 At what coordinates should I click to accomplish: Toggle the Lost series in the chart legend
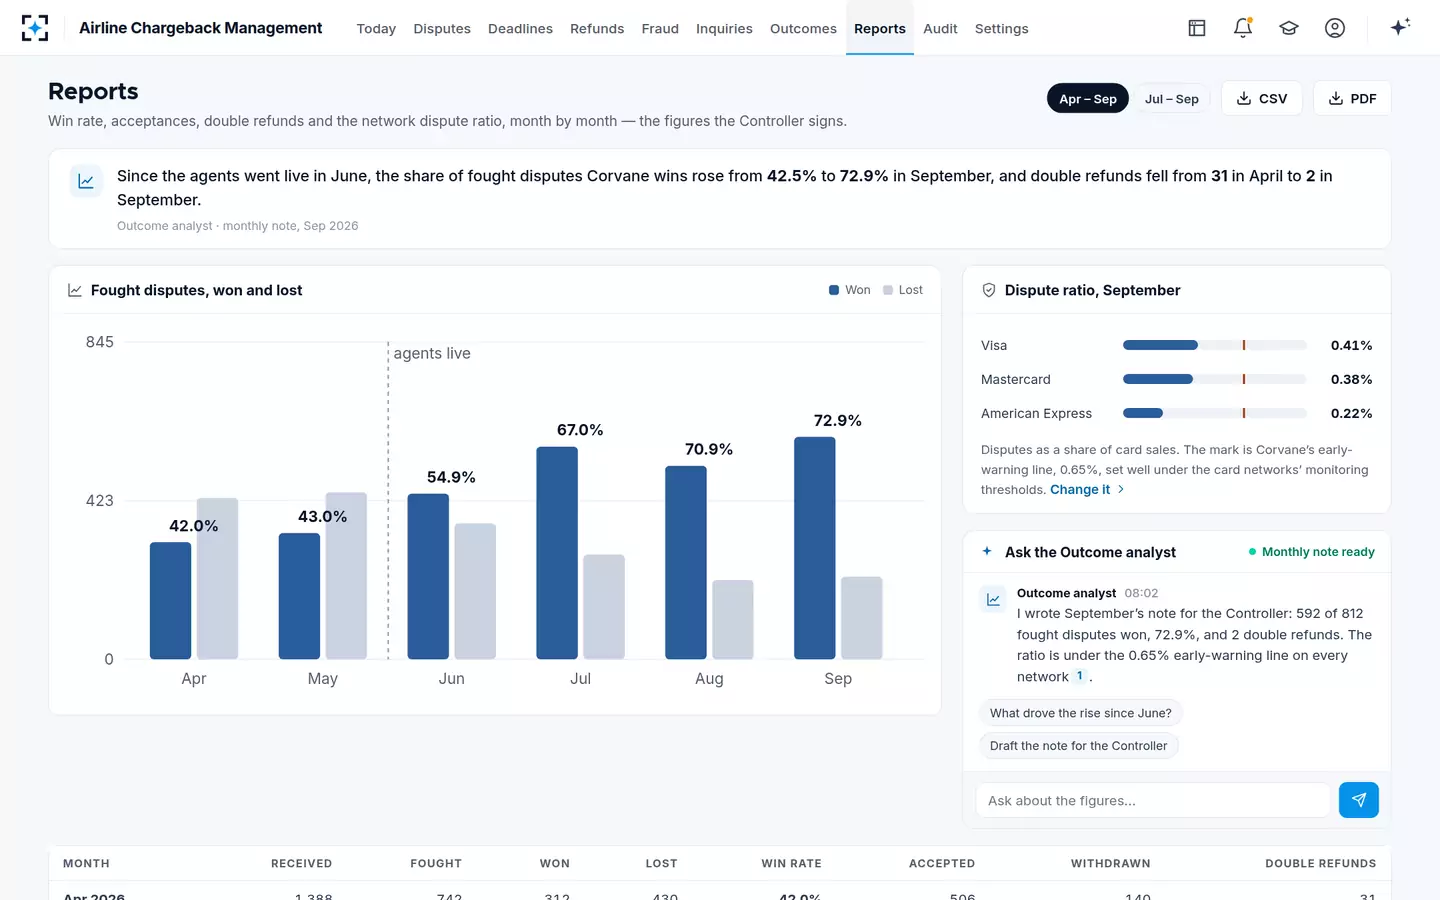tap(903, 290)
